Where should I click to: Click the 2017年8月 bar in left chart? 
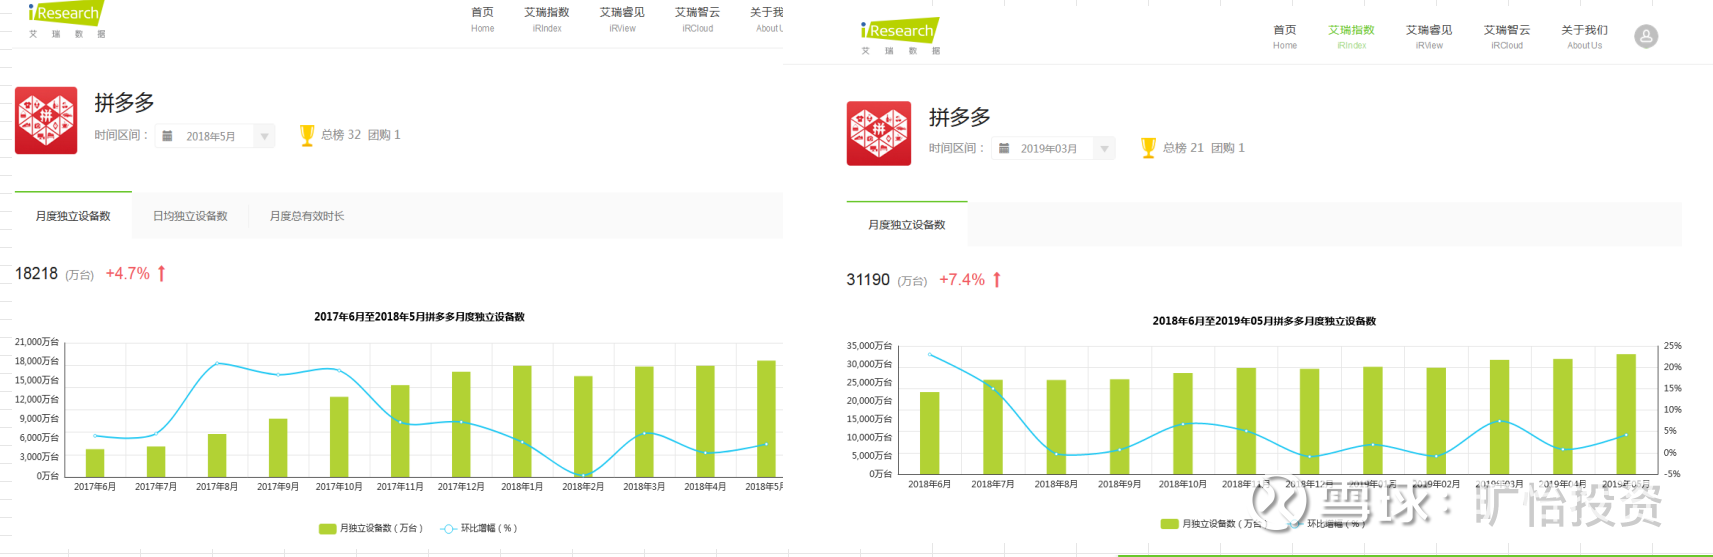coord(217,455)
